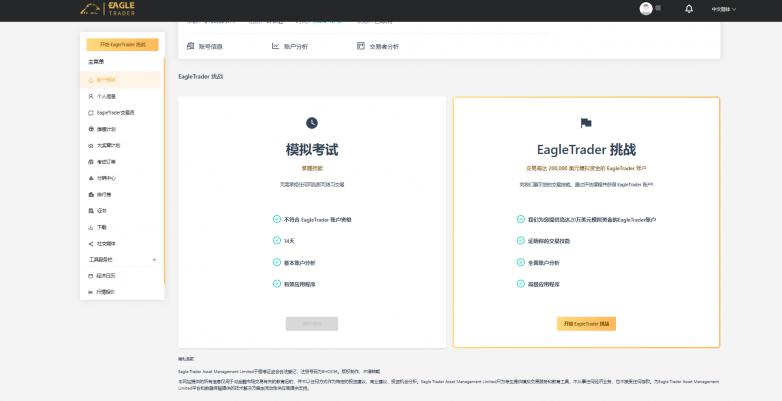
Task: Click the 社交媒体 share icon in sidebar
Action: (90, 243)
